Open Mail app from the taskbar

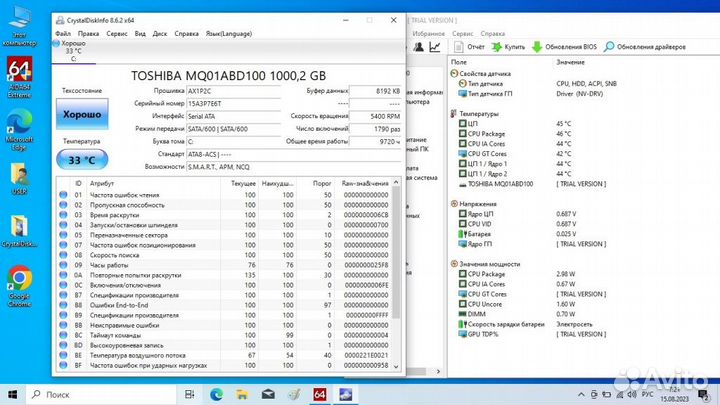(268, 394)
